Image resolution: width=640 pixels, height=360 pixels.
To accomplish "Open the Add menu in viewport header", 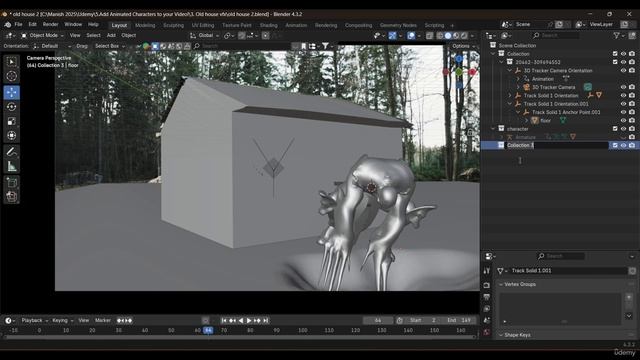I will pyautogui.click(x=111, y=36).
